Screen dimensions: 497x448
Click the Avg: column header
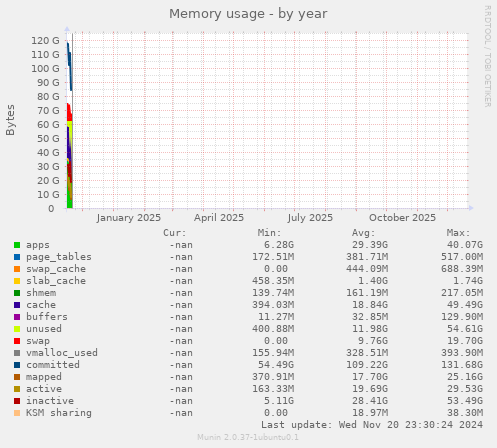[x=364, y=233]
